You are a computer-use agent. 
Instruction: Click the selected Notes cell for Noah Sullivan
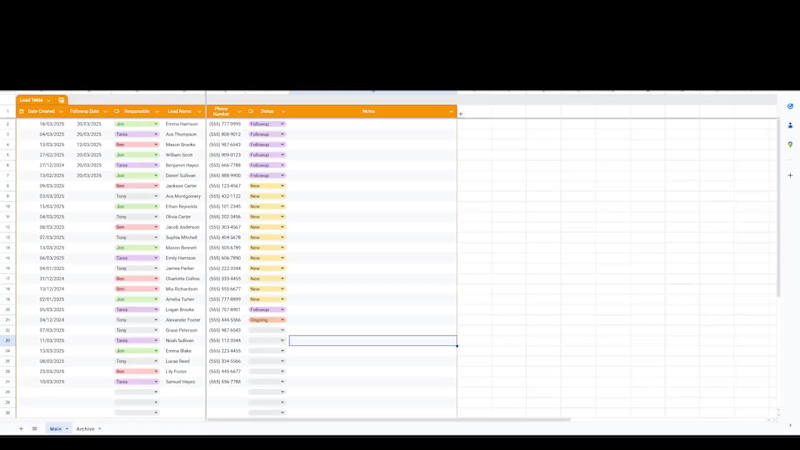click(x=373, y=340)
